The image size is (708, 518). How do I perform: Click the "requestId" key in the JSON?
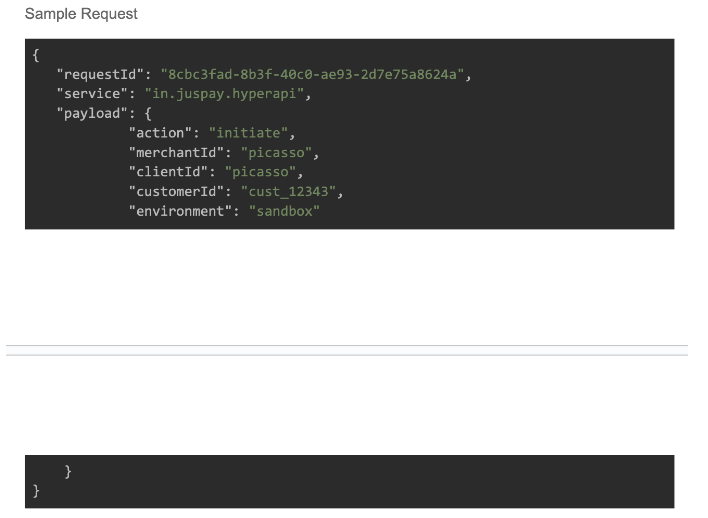pos(103,75)
